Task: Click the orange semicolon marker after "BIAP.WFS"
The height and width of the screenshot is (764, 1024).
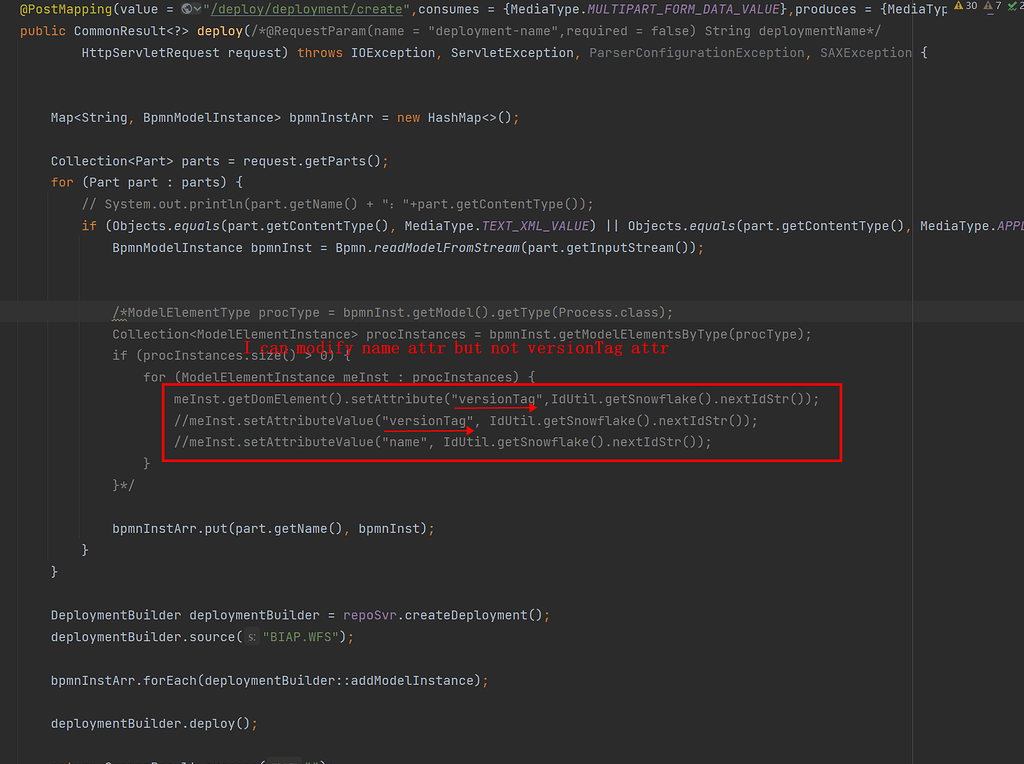Action: click(x=349, y=636)
